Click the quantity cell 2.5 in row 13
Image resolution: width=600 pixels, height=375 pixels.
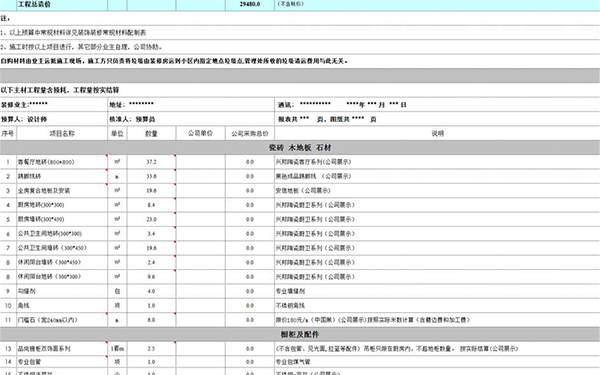tap(152, 349)
